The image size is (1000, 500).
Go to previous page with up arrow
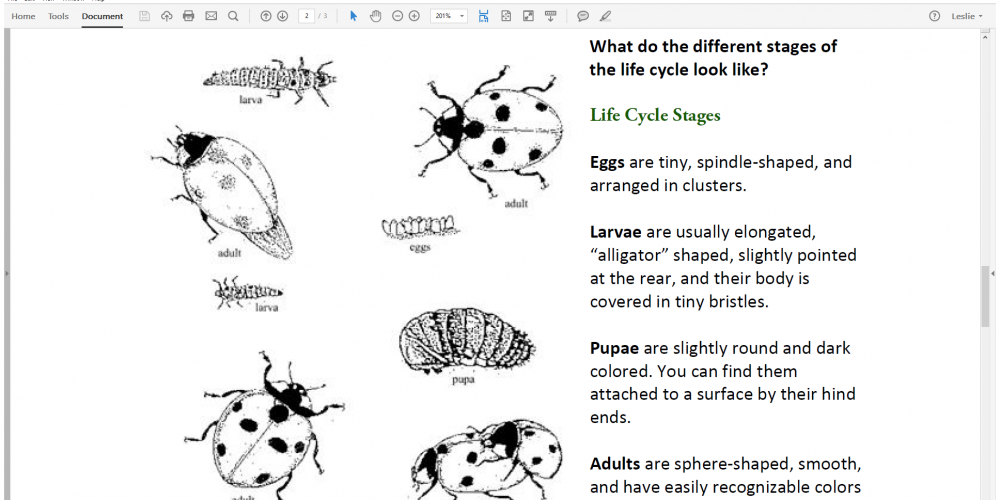point(265,16)
